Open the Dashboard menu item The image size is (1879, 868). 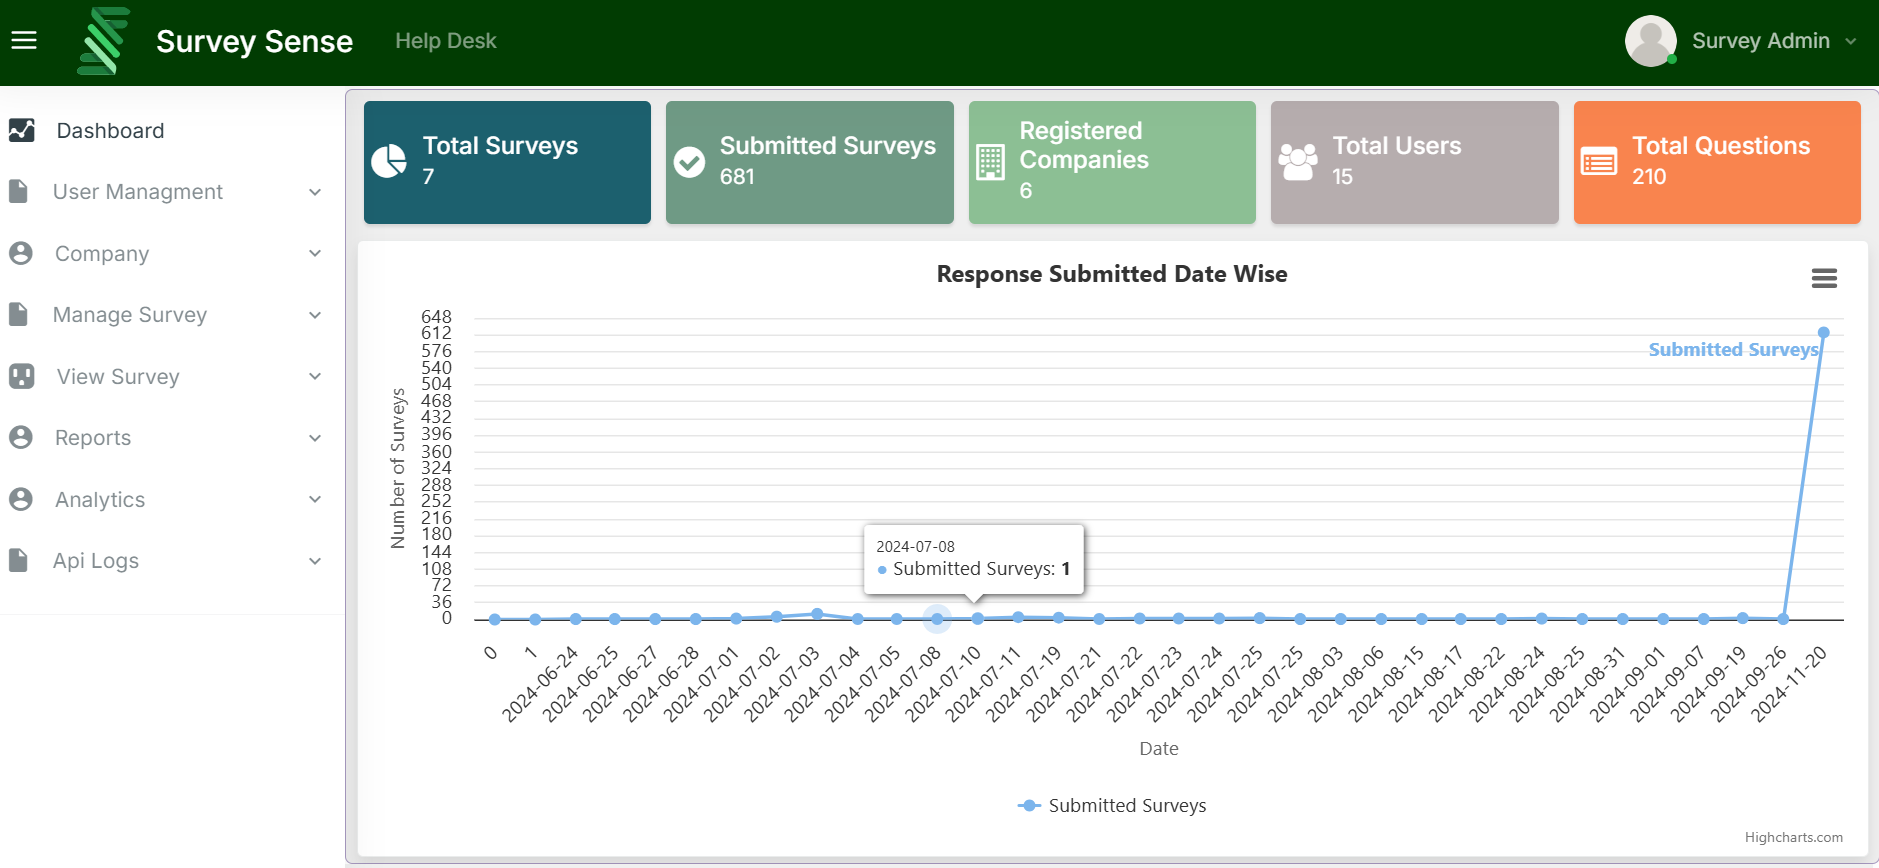click(110, 131)
